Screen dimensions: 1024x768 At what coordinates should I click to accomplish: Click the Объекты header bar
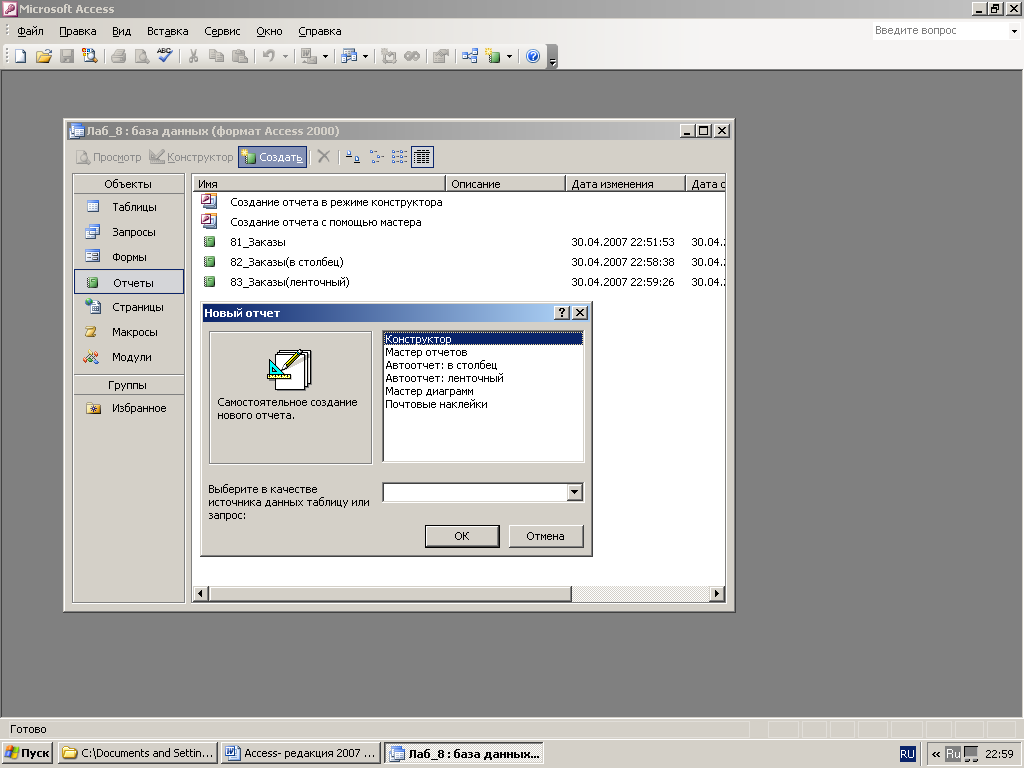tap(129, 184)
